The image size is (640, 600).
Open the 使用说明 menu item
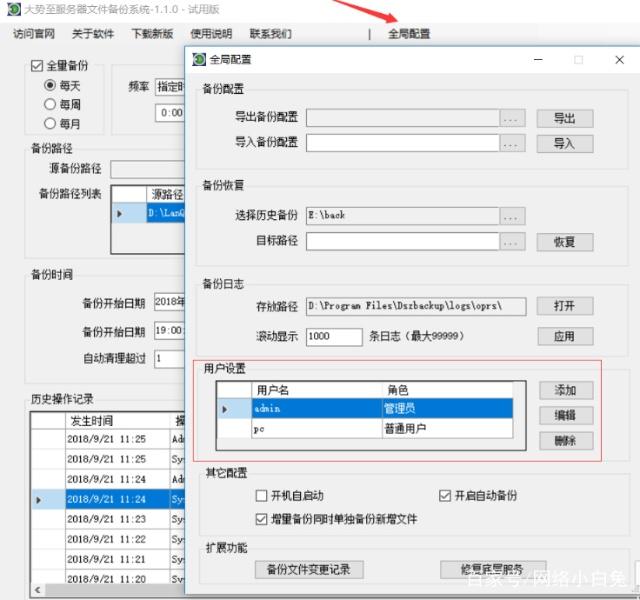pos(211,33)
